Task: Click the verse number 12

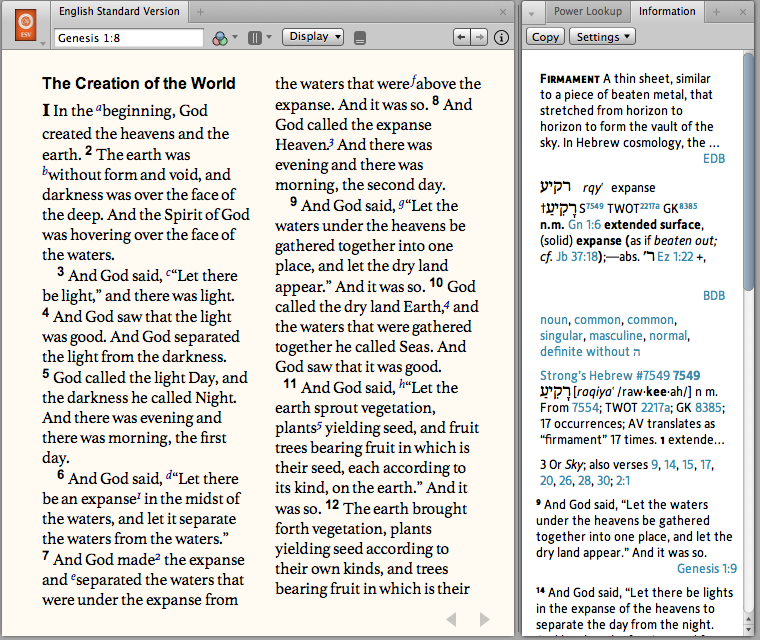Action: (x=332, y=505)
